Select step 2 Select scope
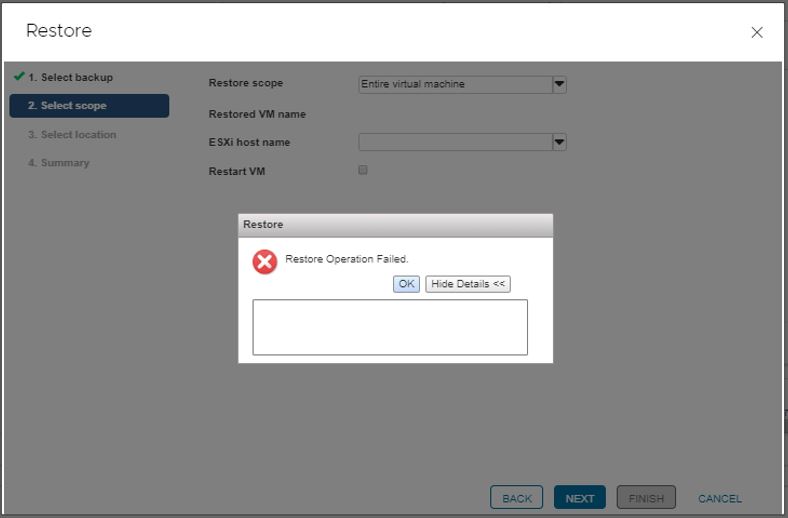 [89, 106]
